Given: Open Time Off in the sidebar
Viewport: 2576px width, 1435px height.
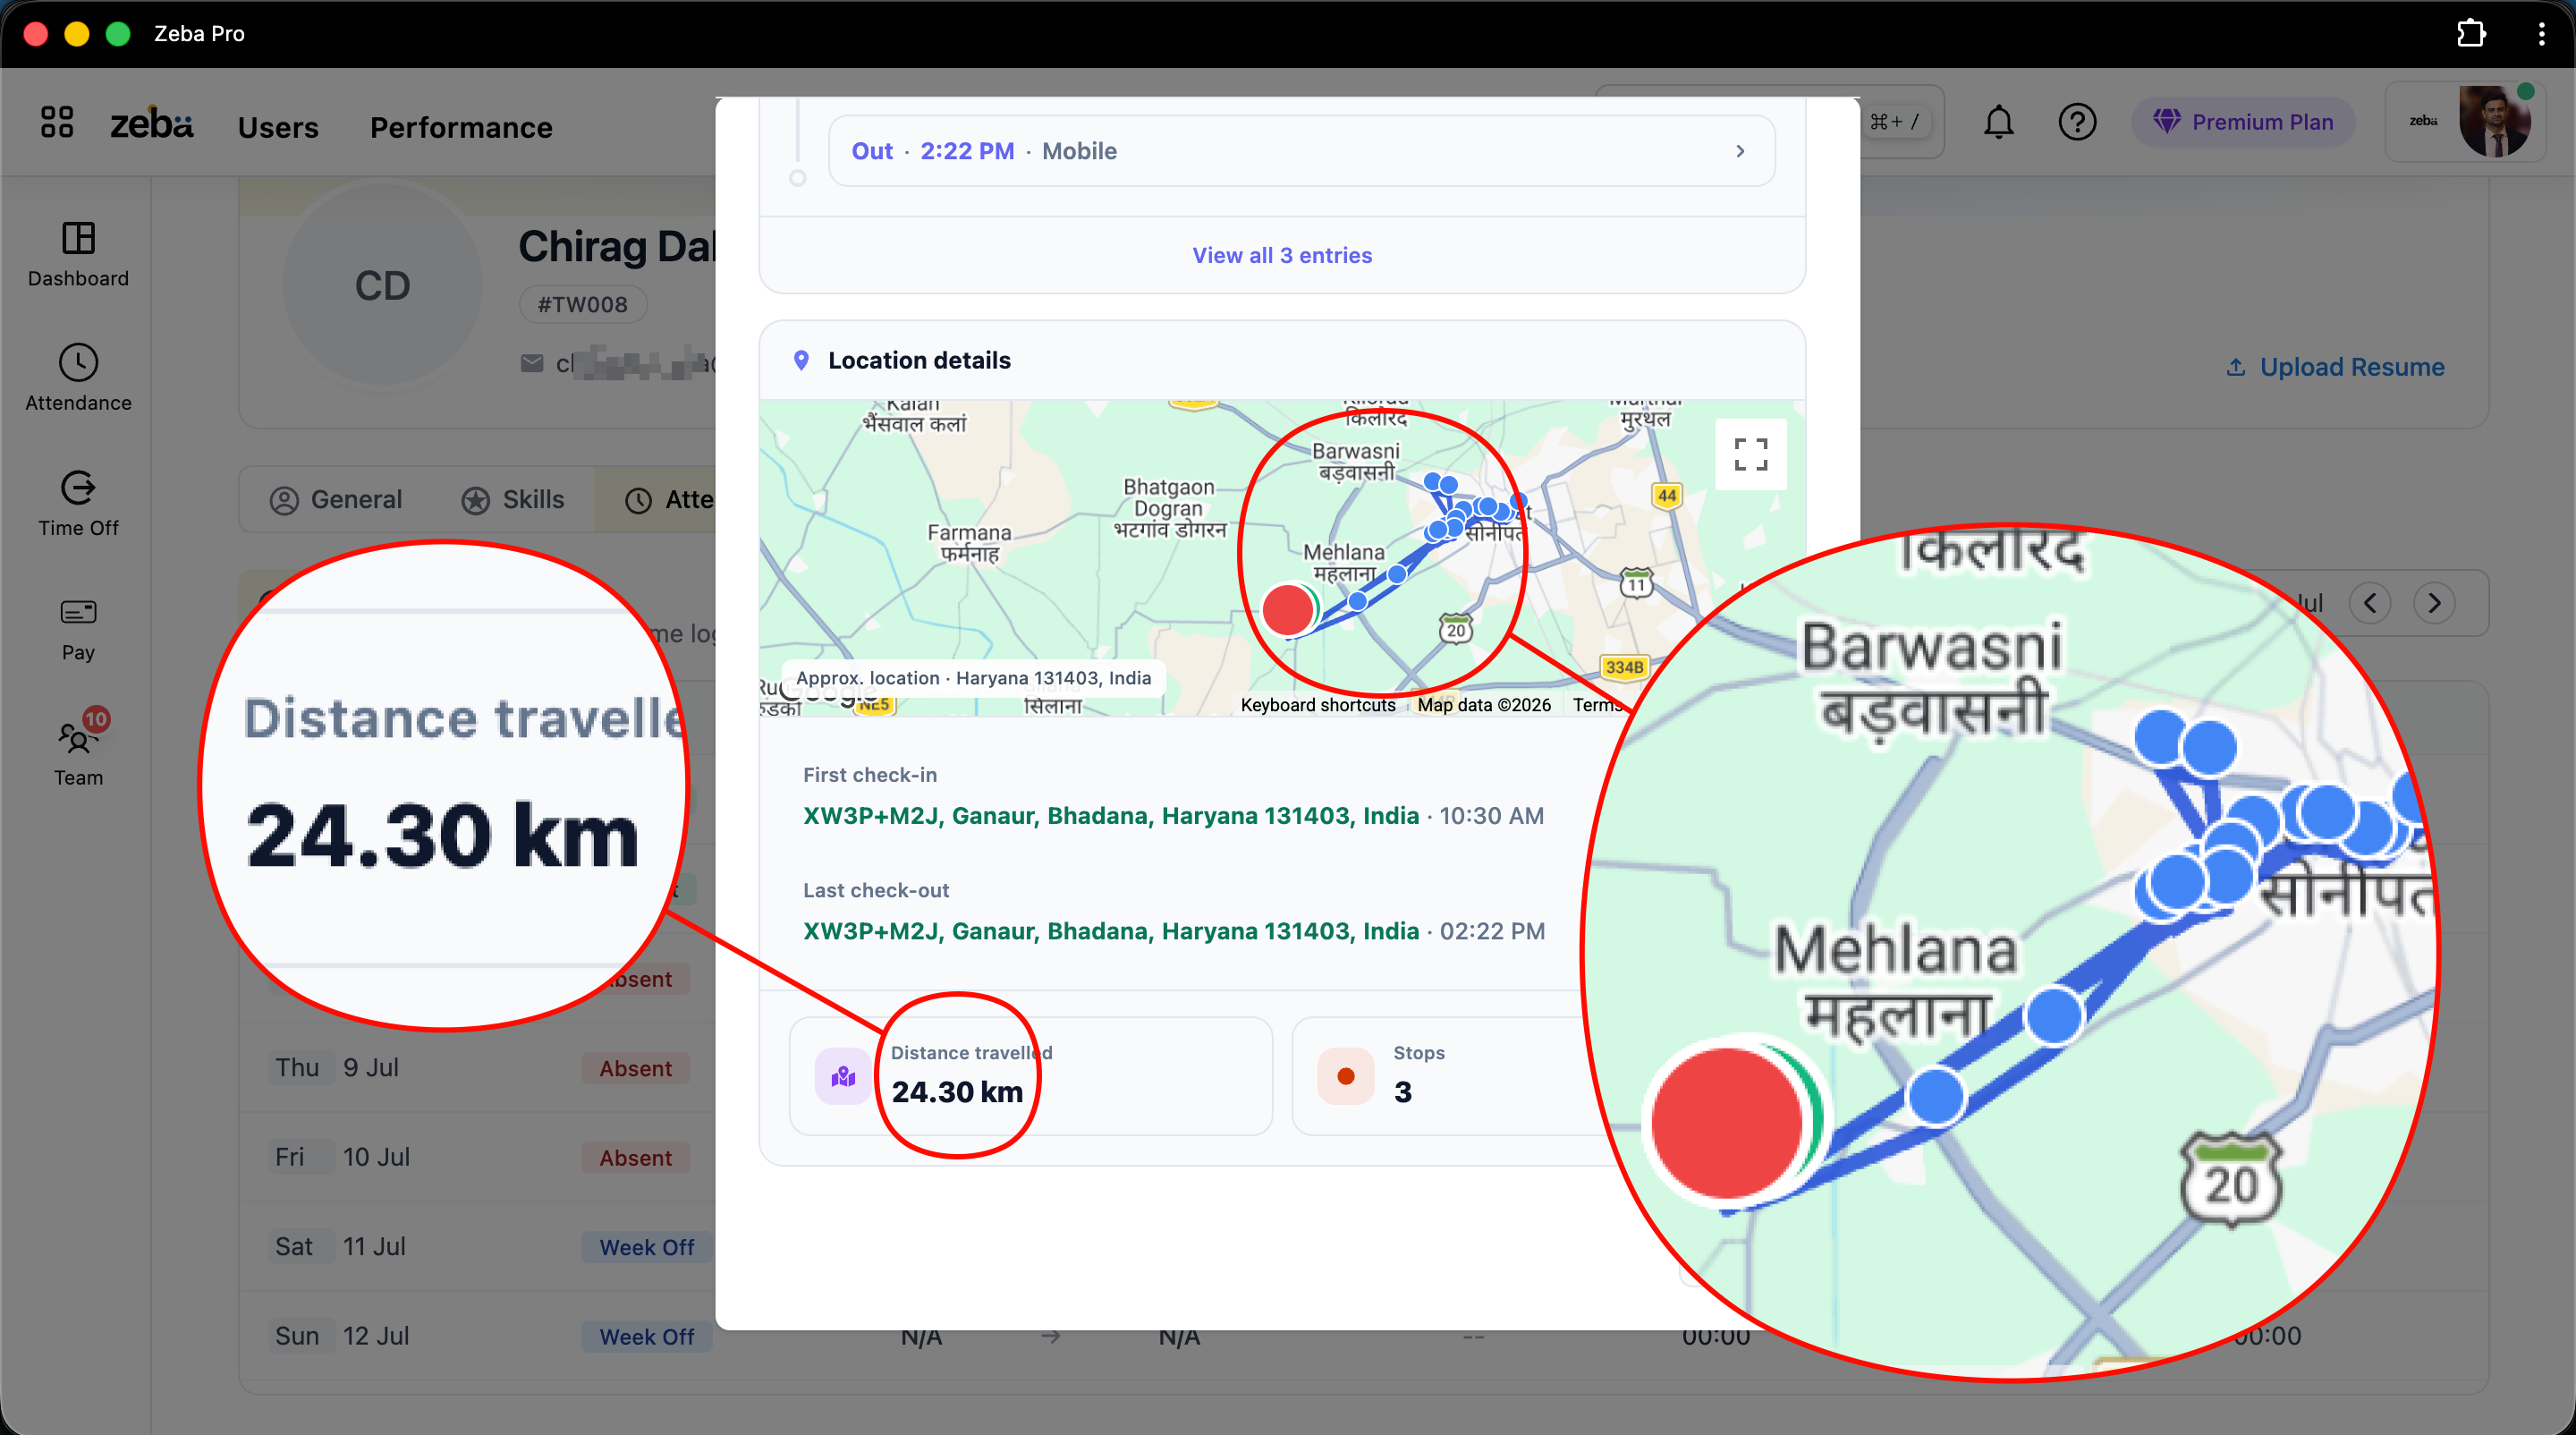Looking at the screenshot, I should coord(78,503).
